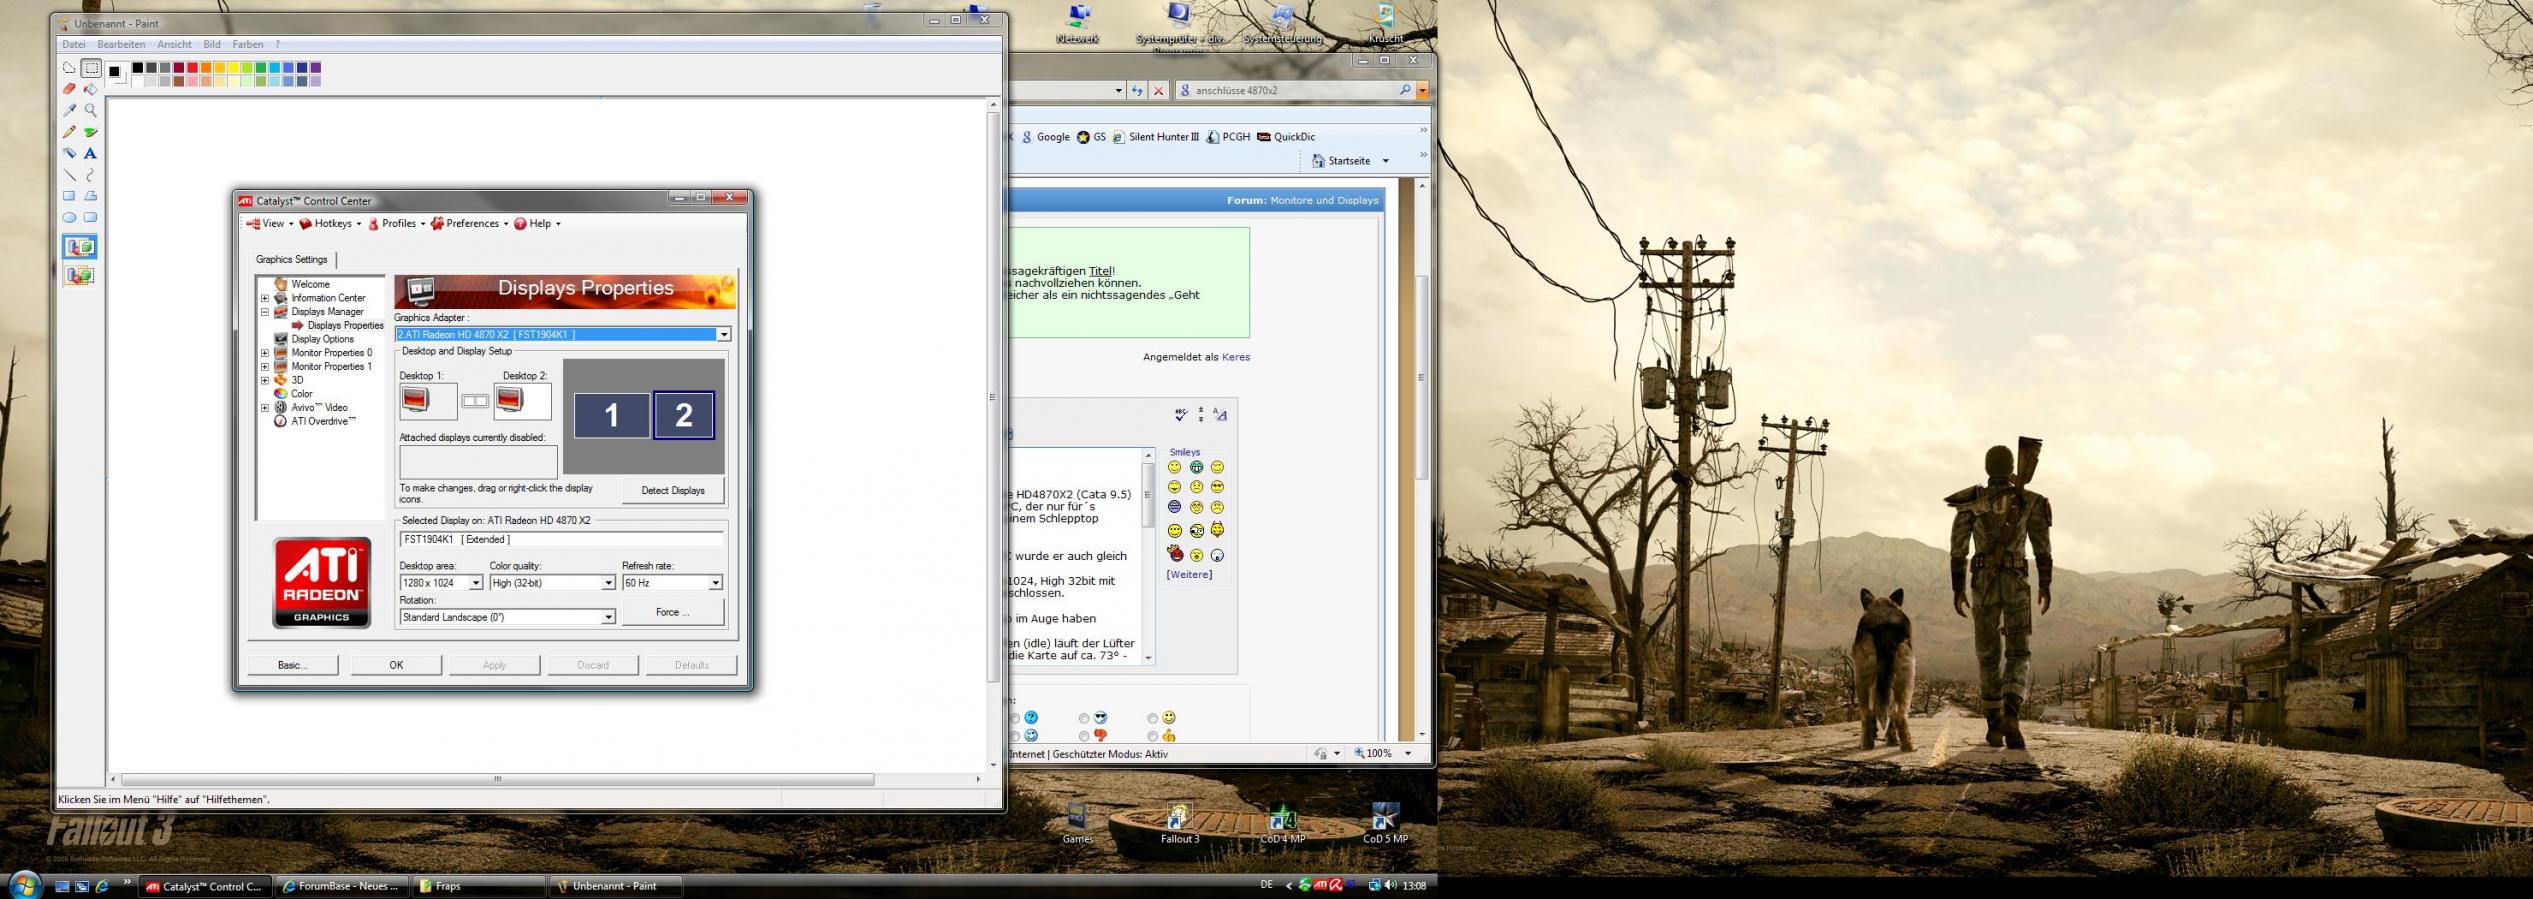Pick the Polygon shape tool in Paint

coord(91,196)
